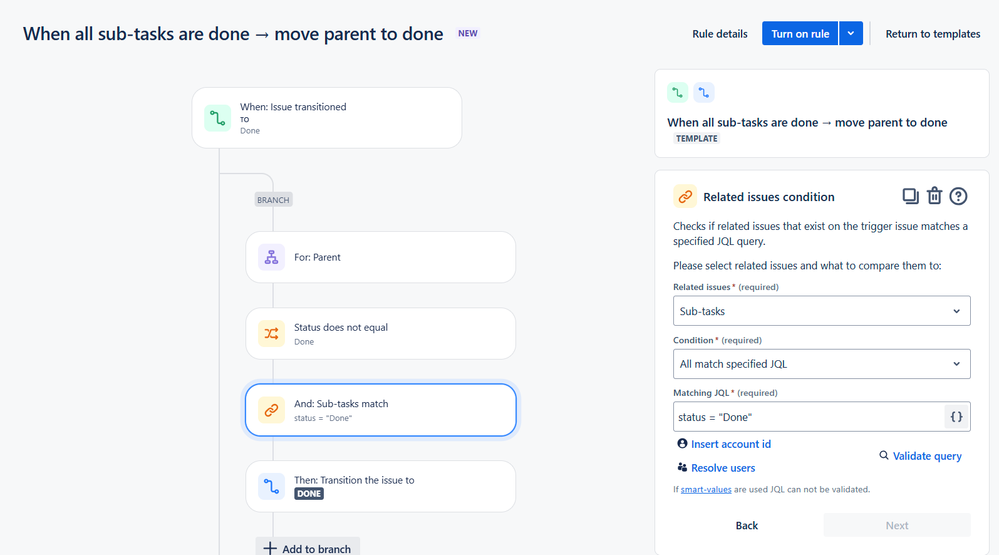This screenshot has width=999, height=555.
Task: Click into the Matching JQL input field
Action: point(808,417)
